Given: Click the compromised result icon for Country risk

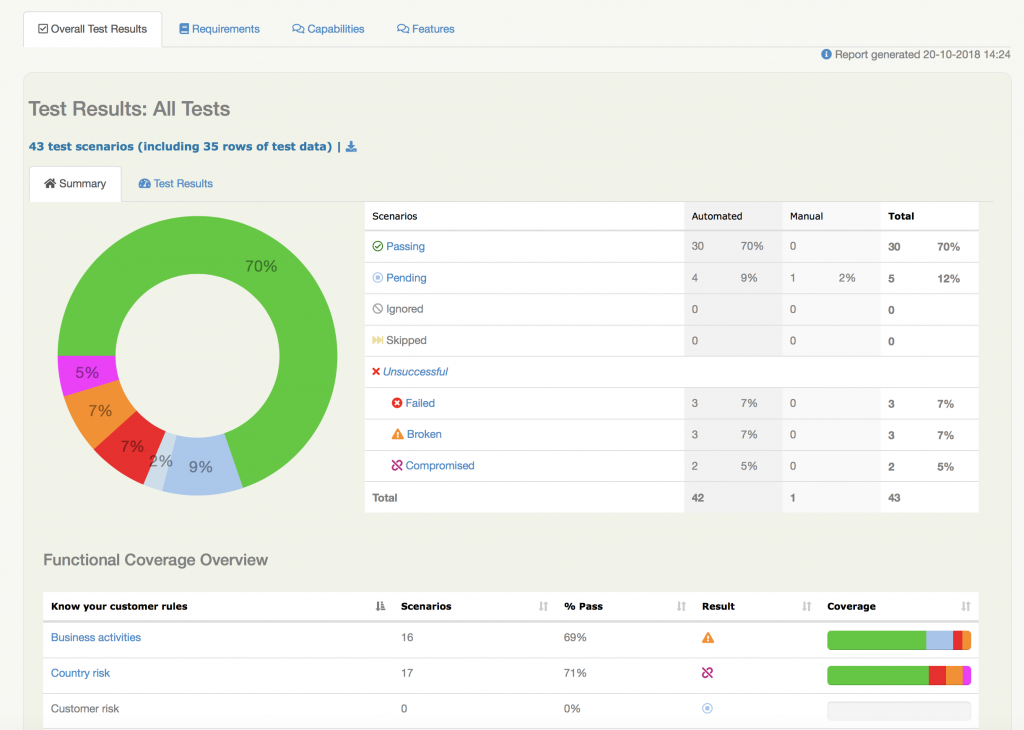Looking at the screenshot, I should (x=708, y=673).
